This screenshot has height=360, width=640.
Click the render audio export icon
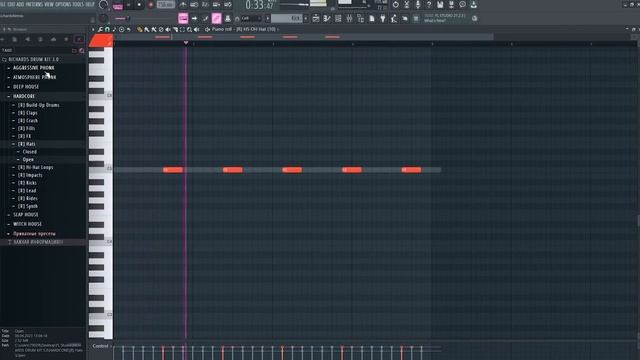[451, 5]
